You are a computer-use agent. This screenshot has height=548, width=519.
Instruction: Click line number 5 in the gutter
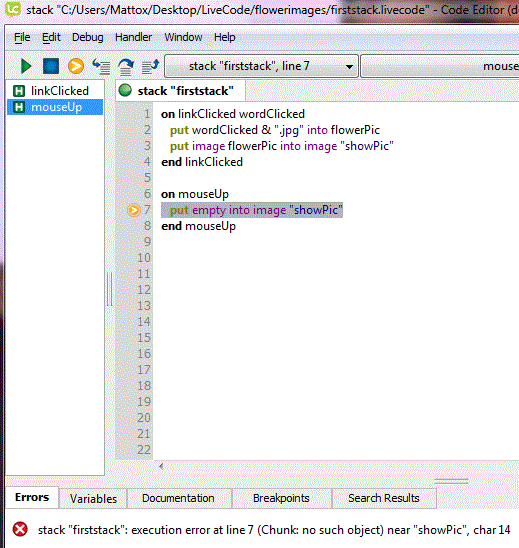[x=147, y=178]
